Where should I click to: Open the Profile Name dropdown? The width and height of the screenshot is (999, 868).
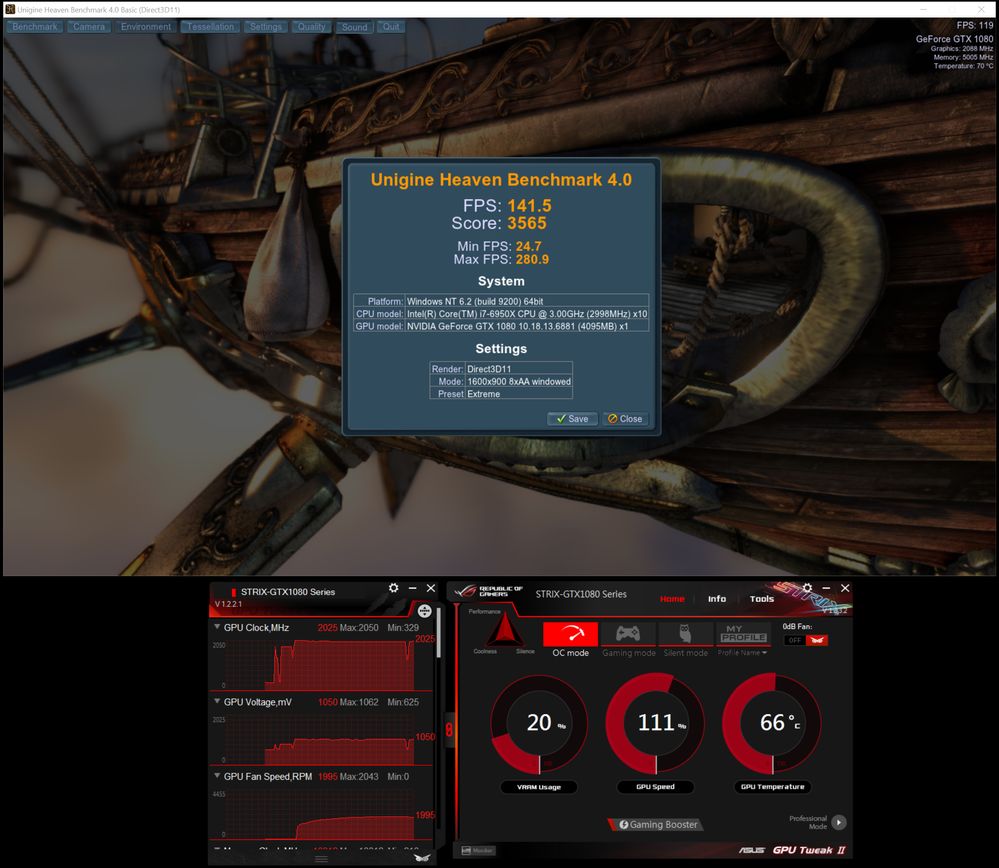743,653
